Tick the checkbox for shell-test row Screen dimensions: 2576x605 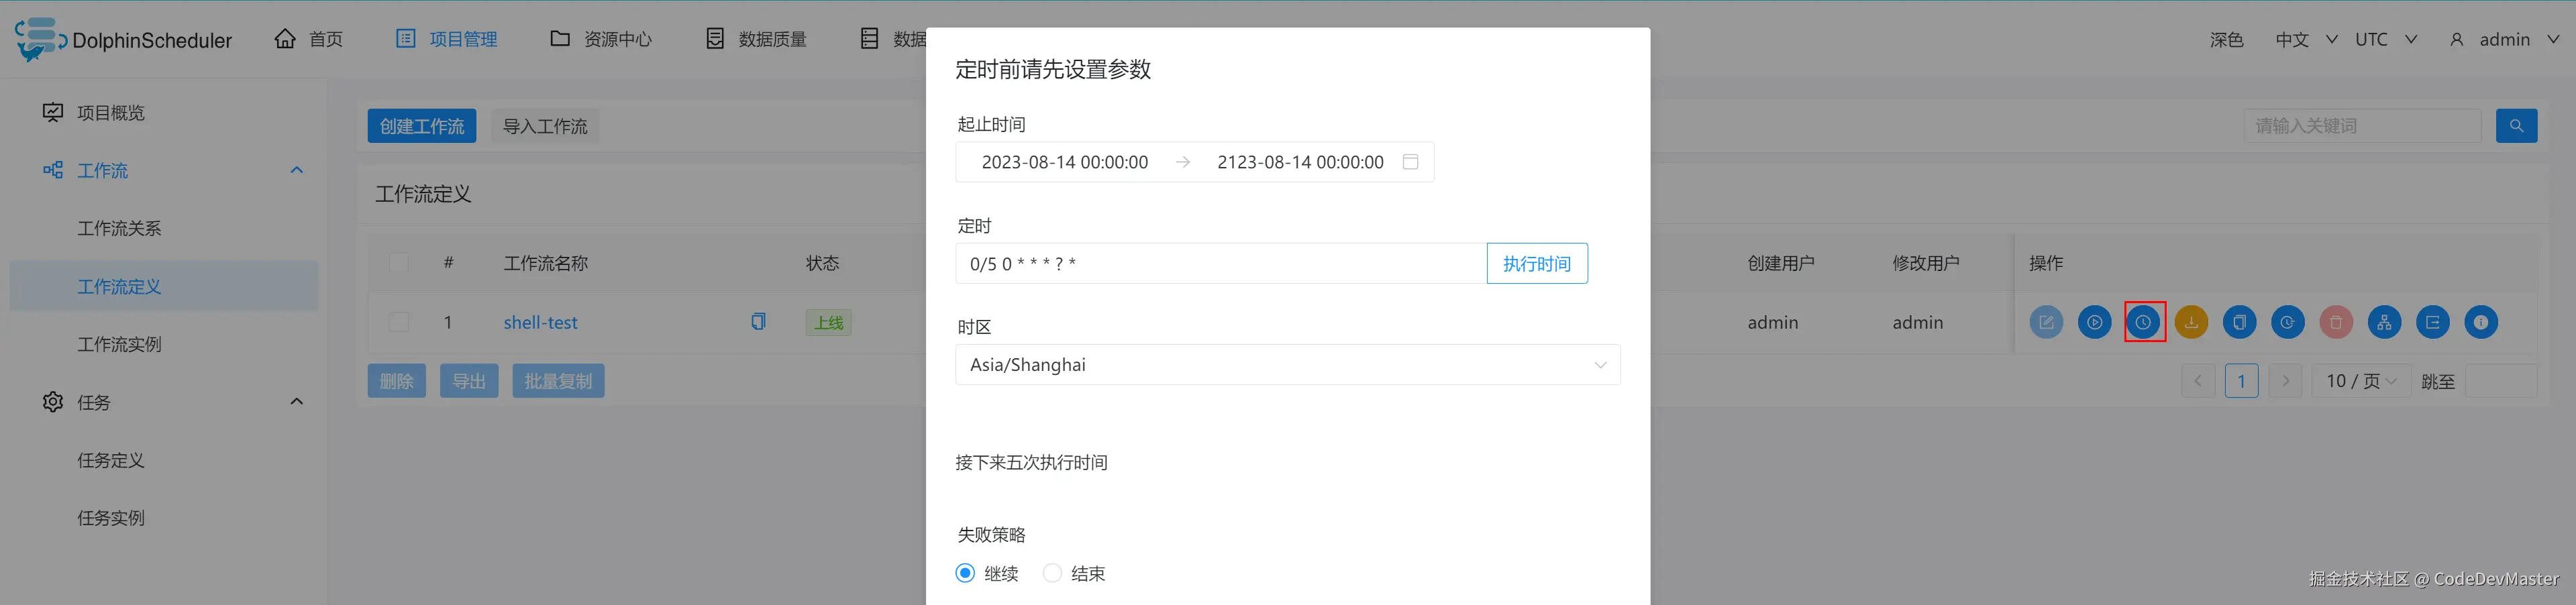(399, 322)
